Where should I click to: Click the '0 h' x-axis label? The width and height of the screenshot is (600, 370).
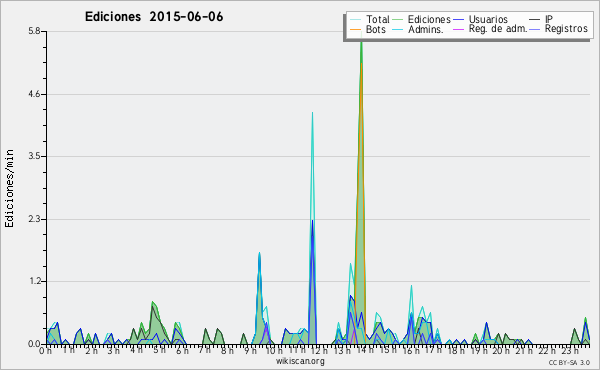pos(46,351)
